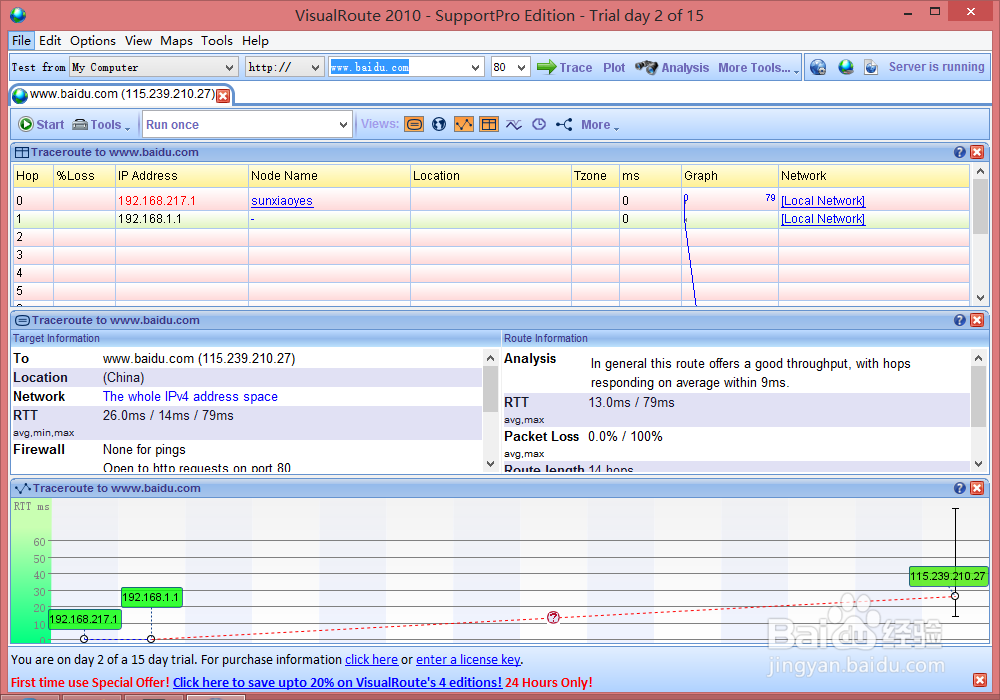The height and width of the screenshot is (700, 1000).
Task: Show the summary view icon
Action: [414, 124]
